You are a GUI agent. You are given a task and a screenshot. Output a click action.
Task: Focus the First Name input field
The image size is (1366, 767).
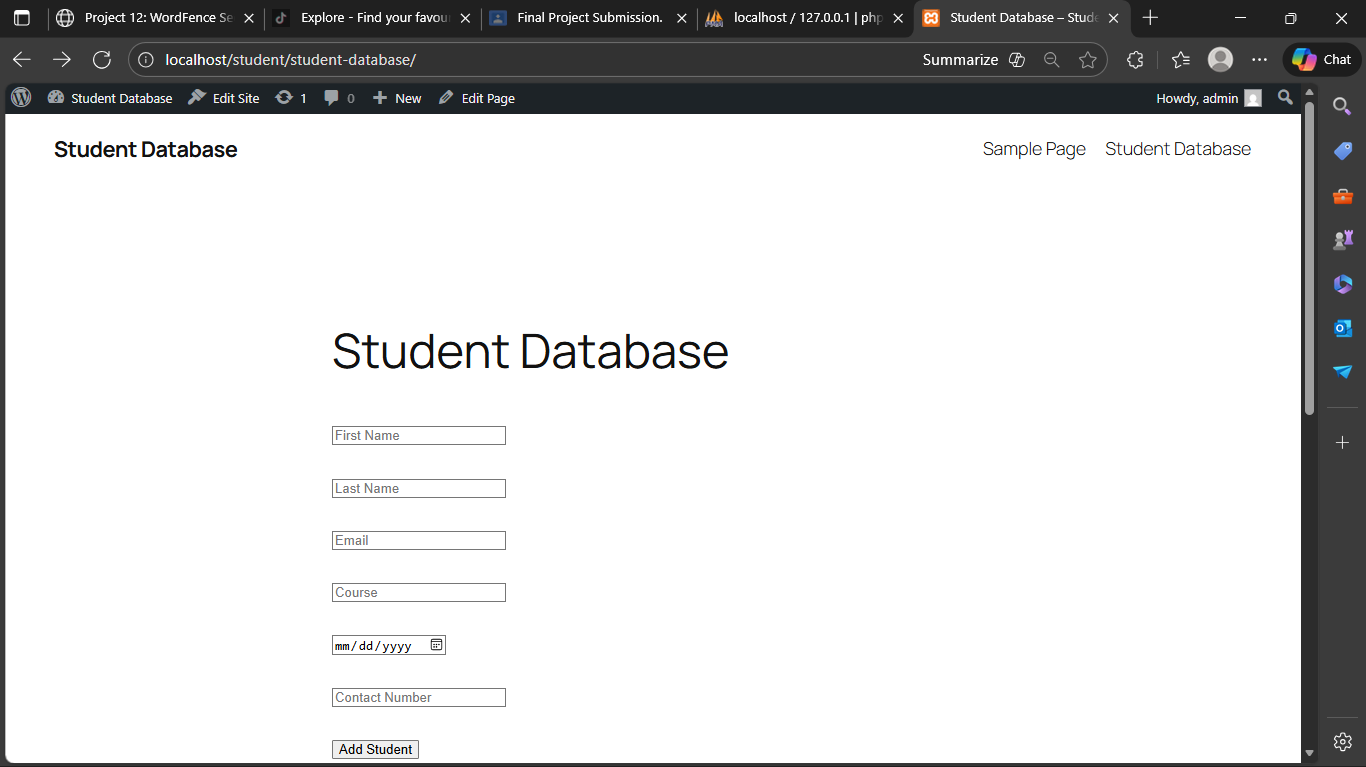[418, 436]
